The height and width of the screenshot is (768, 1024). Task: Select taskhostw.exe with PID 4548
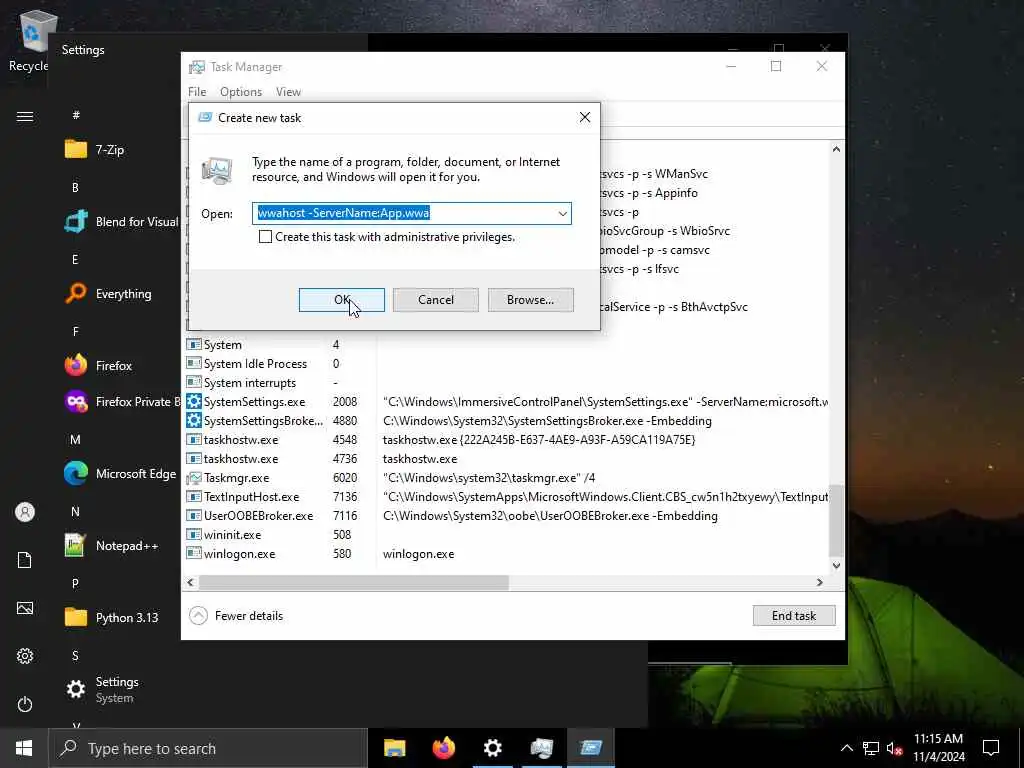click(x=507, y=440)
